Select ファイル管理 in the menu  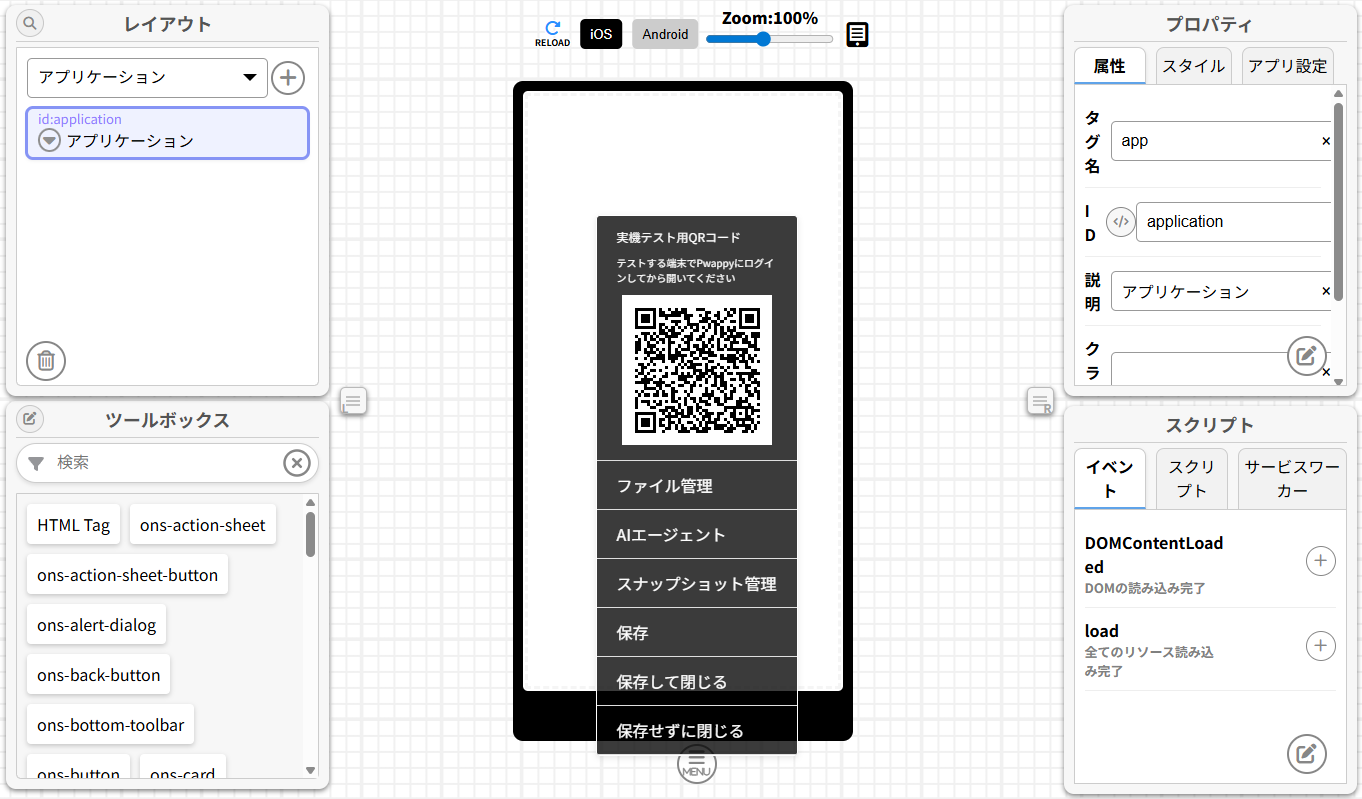696,486
